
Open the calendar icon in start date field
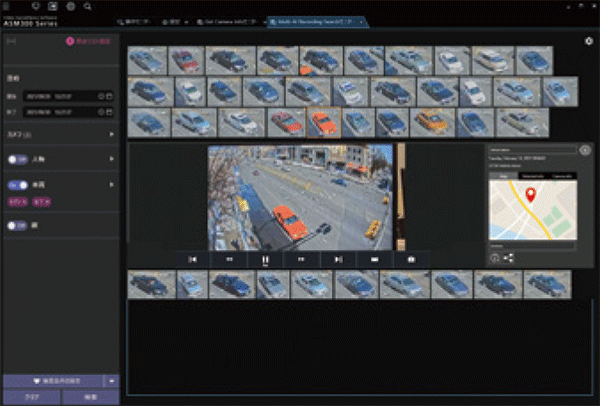(109, 96)
